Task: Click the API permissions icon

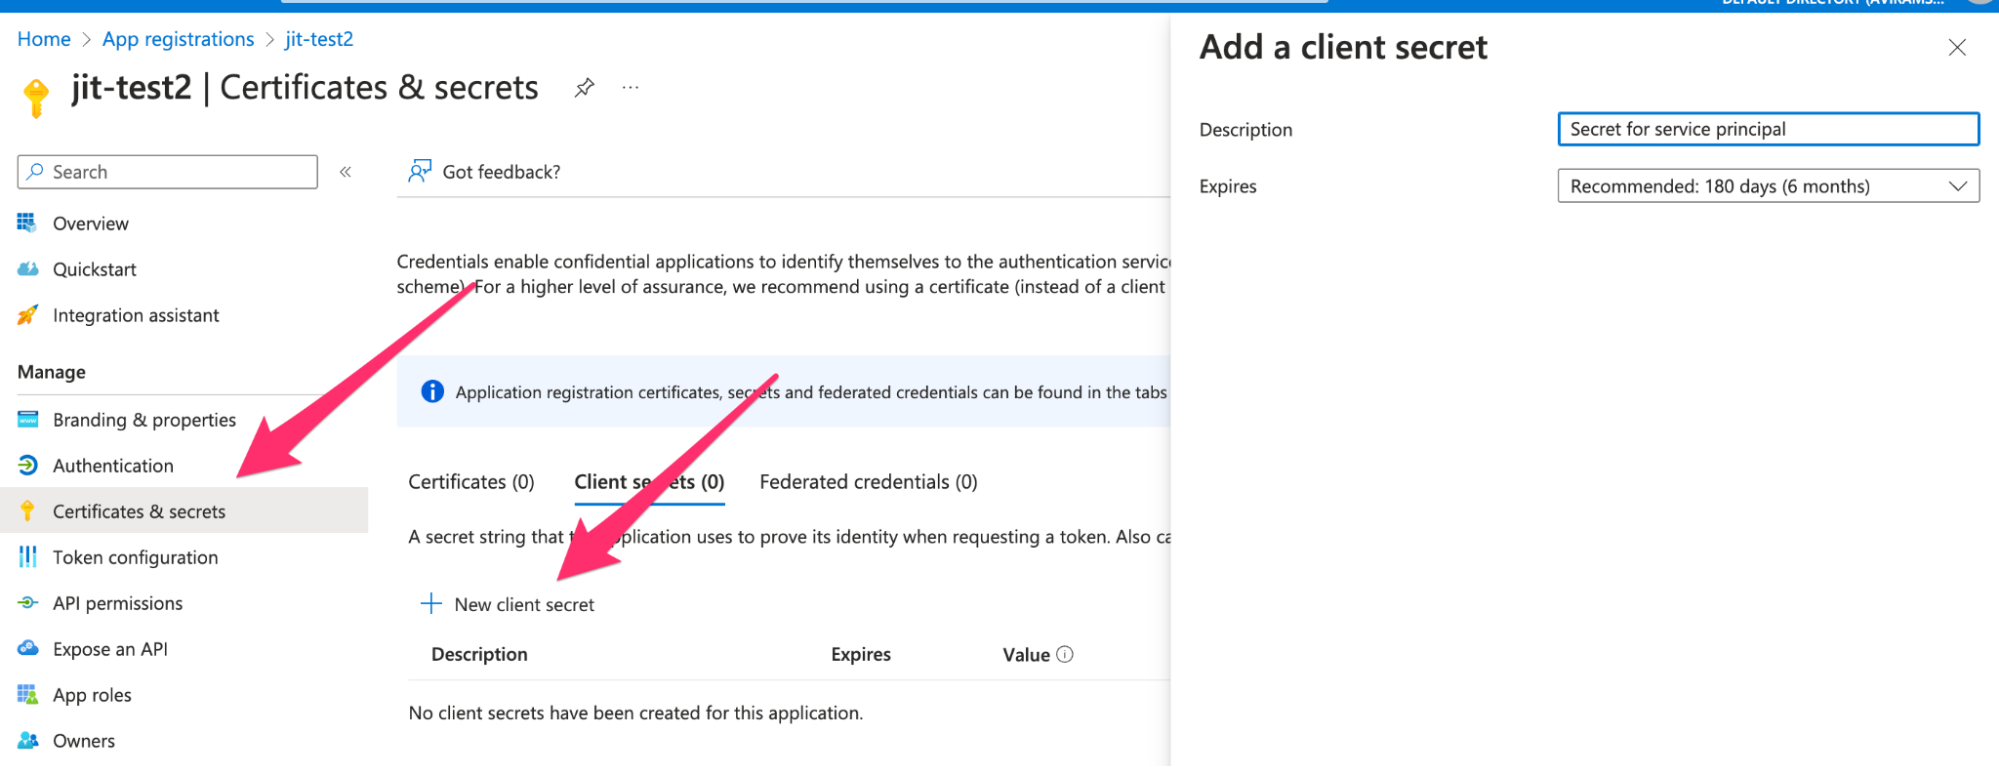Action: pos(28,602)
